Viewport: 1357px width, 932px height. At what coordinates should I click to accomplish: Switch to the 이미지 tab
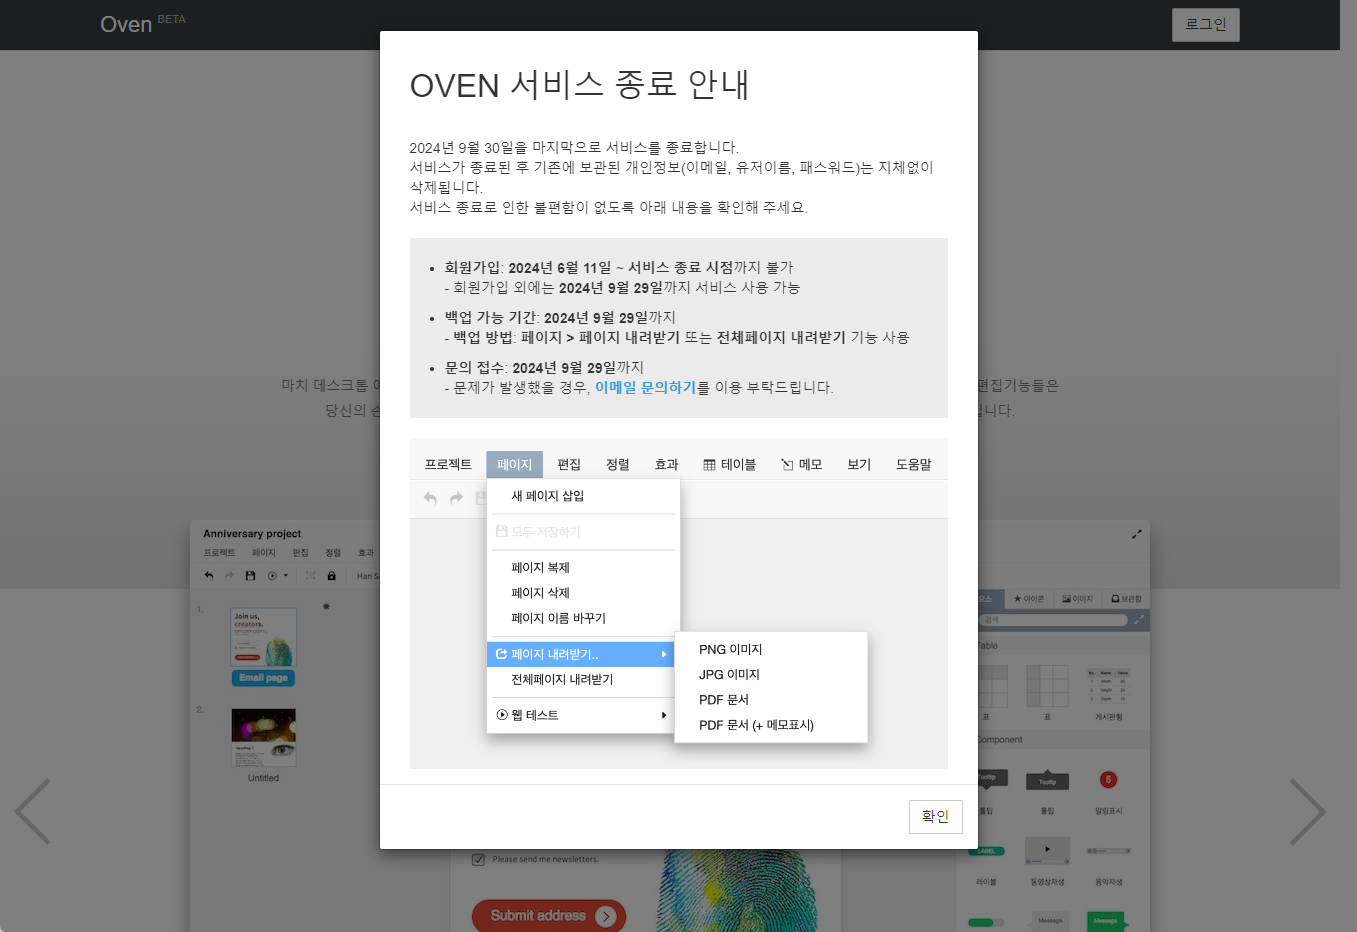click(x=1078, y=598)
